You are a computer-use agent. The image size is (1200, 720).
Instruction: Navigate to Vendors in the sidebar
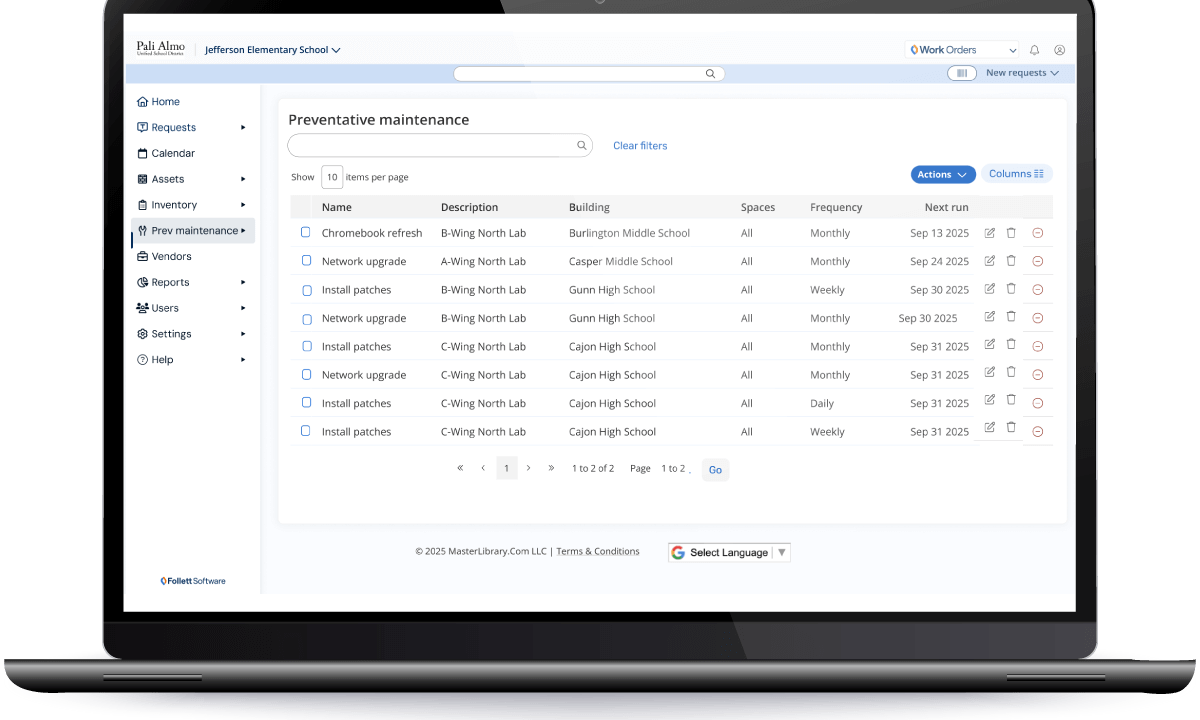point(171,257)
